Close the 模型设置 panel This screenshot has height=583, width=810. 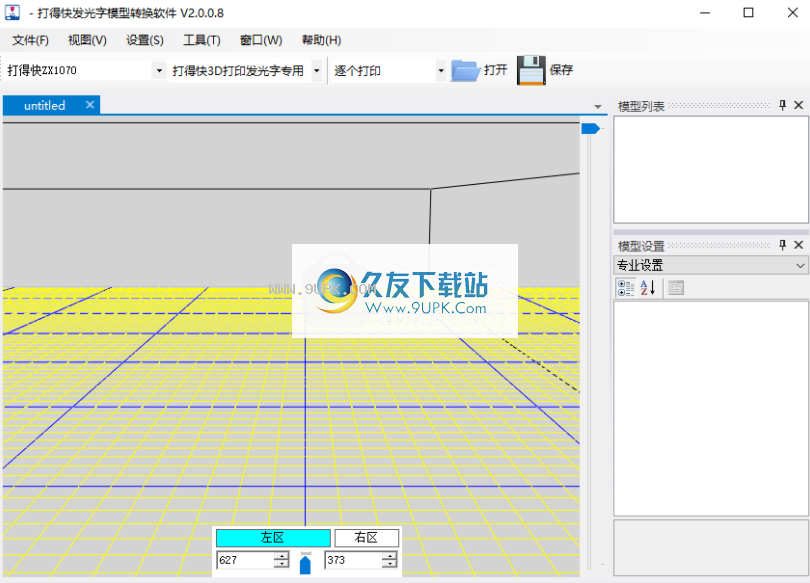tap(799, 245)
